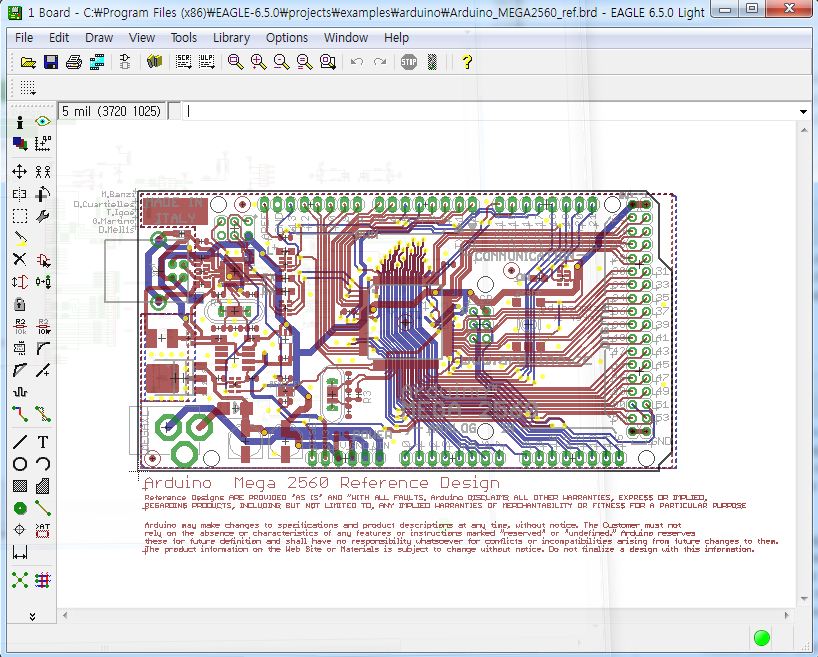Select the Arc tool
This screenshot has height=657, width=818.
click(43, 464)
